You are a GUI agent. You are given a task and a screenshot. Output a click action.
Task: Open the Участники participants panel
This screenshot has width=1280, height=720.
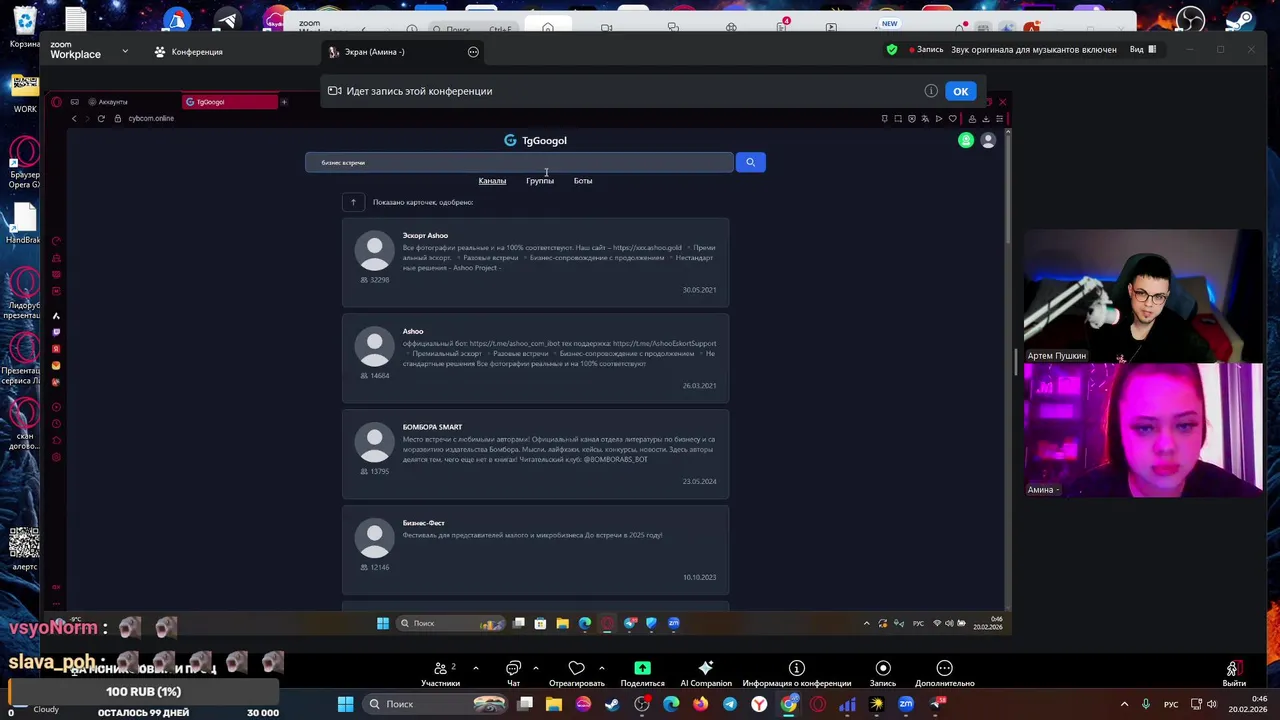pos(440,674)
